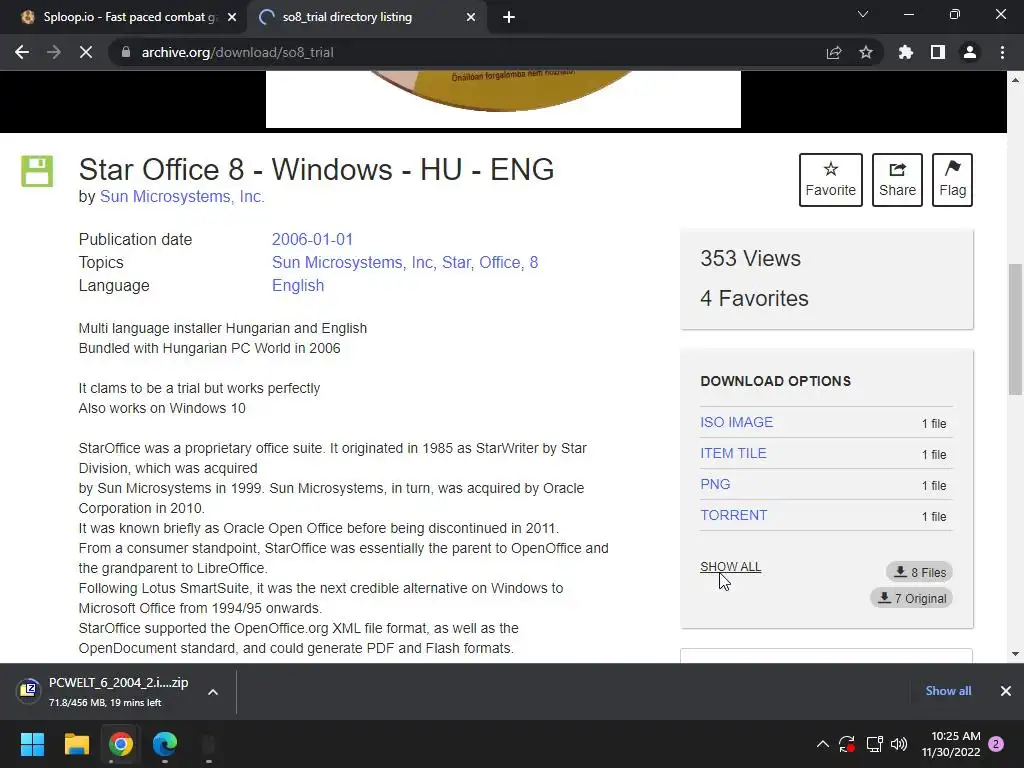Image resolution: width=1024 pixels, height=768 pixels.
Task: Close the Sploop.io tab
Action: click(x=232, y=17)
